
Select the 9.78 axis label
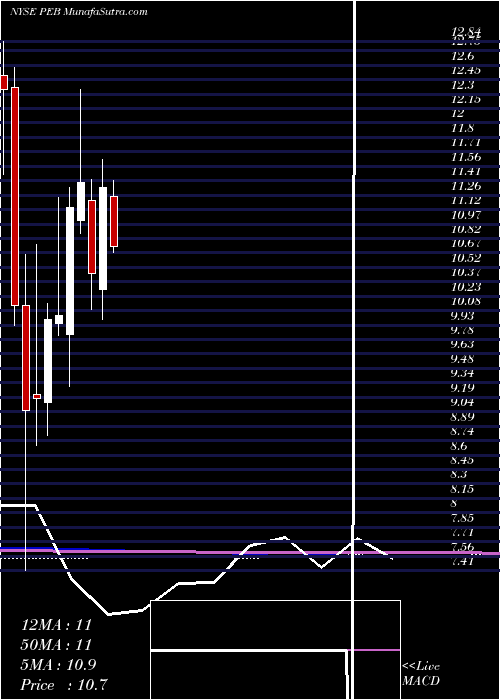coord(462,330)
